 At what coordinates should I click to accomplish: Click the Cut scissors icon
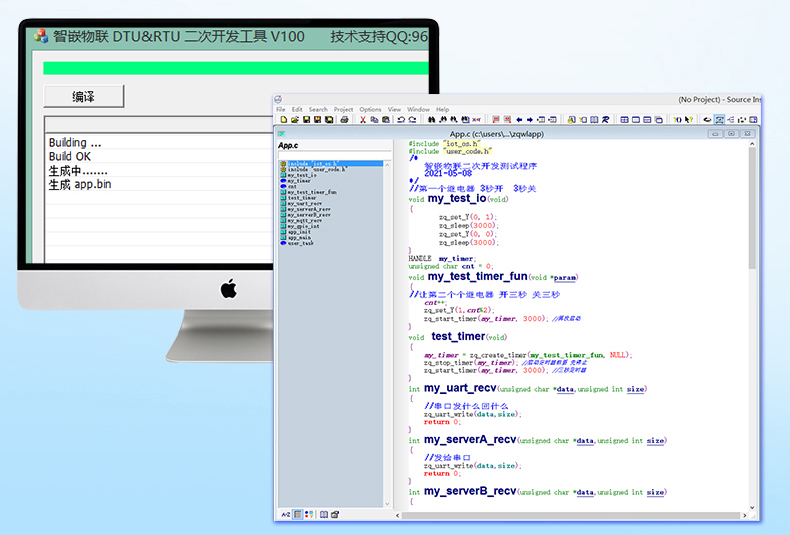pos(362,120)
